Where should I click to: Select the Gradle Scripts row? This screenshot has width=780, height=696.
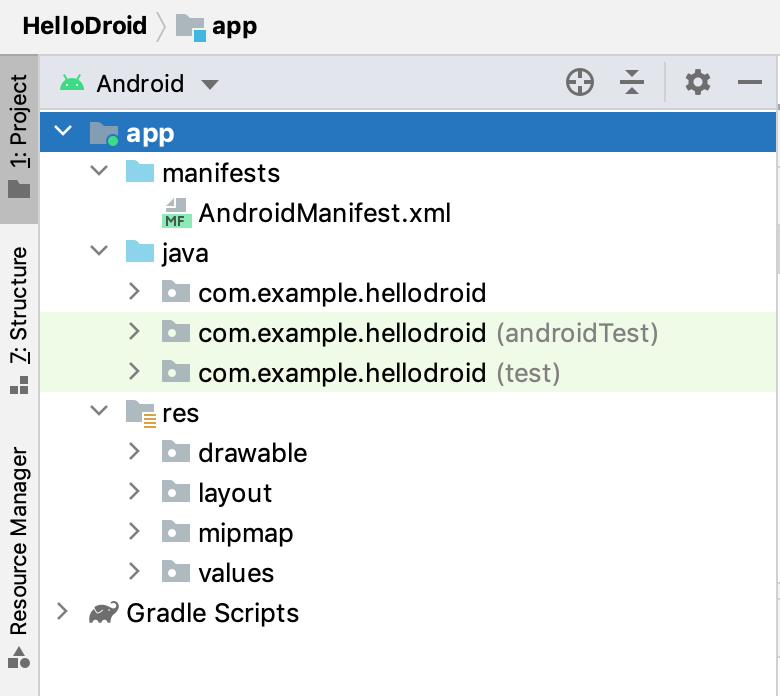(x=407, y=612)
